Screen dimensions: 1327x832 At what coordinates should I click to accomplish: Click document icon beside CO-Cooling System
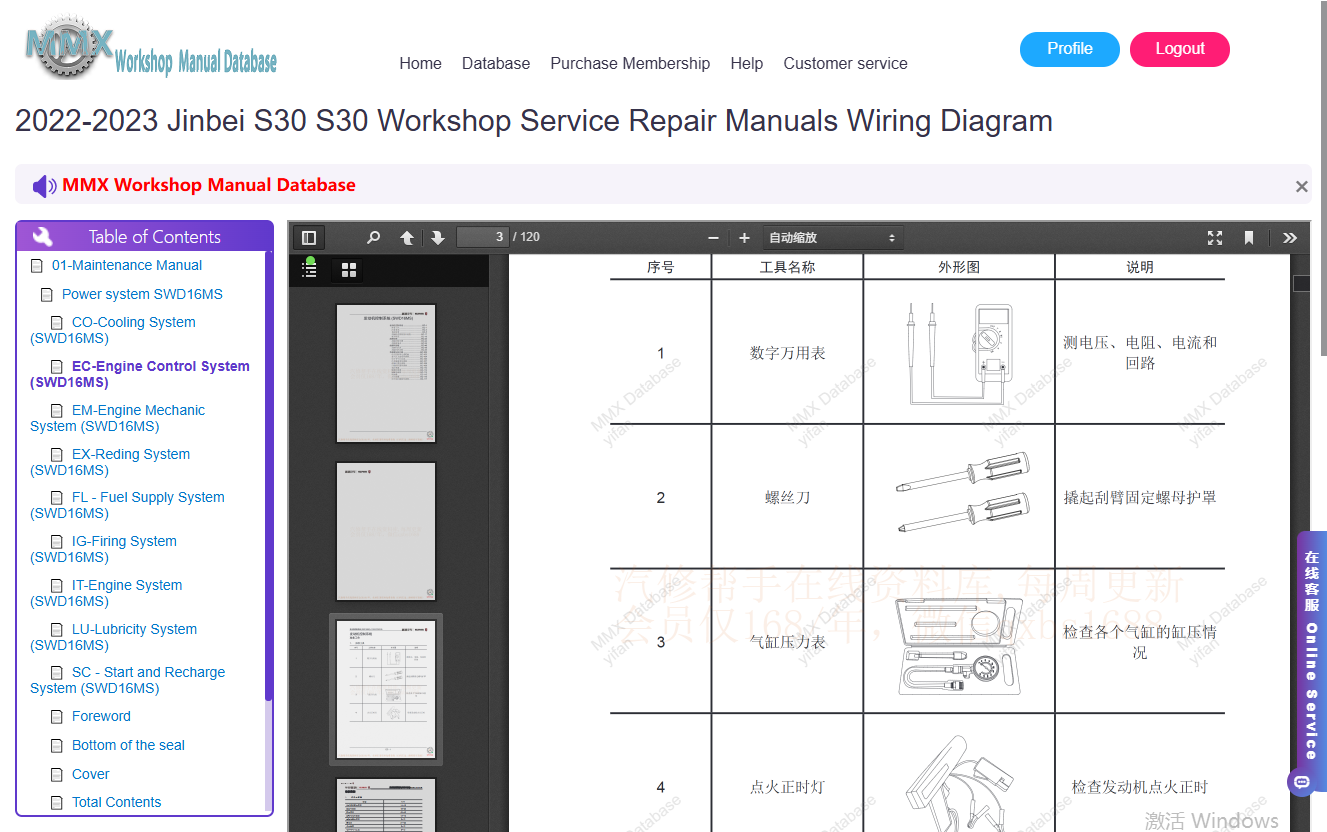click(x=57, y=323)
